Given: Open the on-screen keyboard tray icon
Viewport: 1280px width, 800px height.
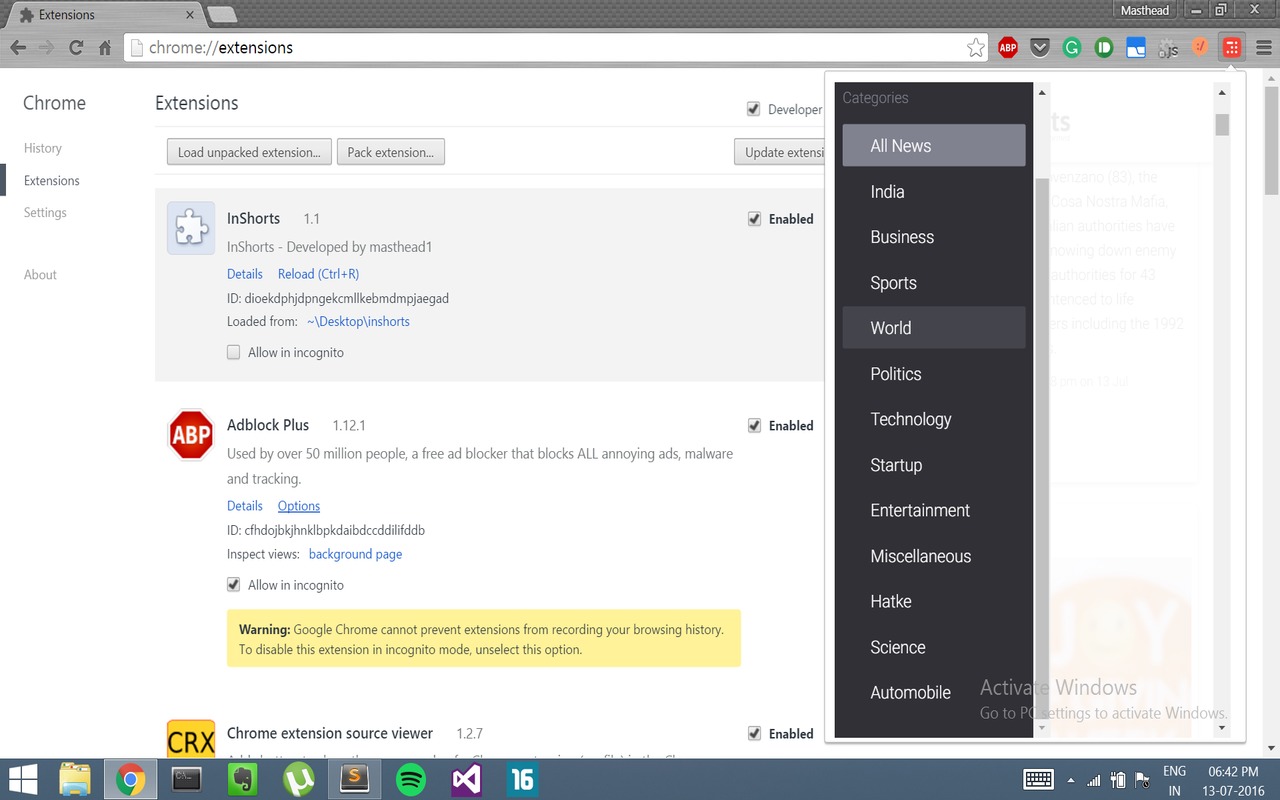Looking at the screenshot, I should coord(1038,779).
